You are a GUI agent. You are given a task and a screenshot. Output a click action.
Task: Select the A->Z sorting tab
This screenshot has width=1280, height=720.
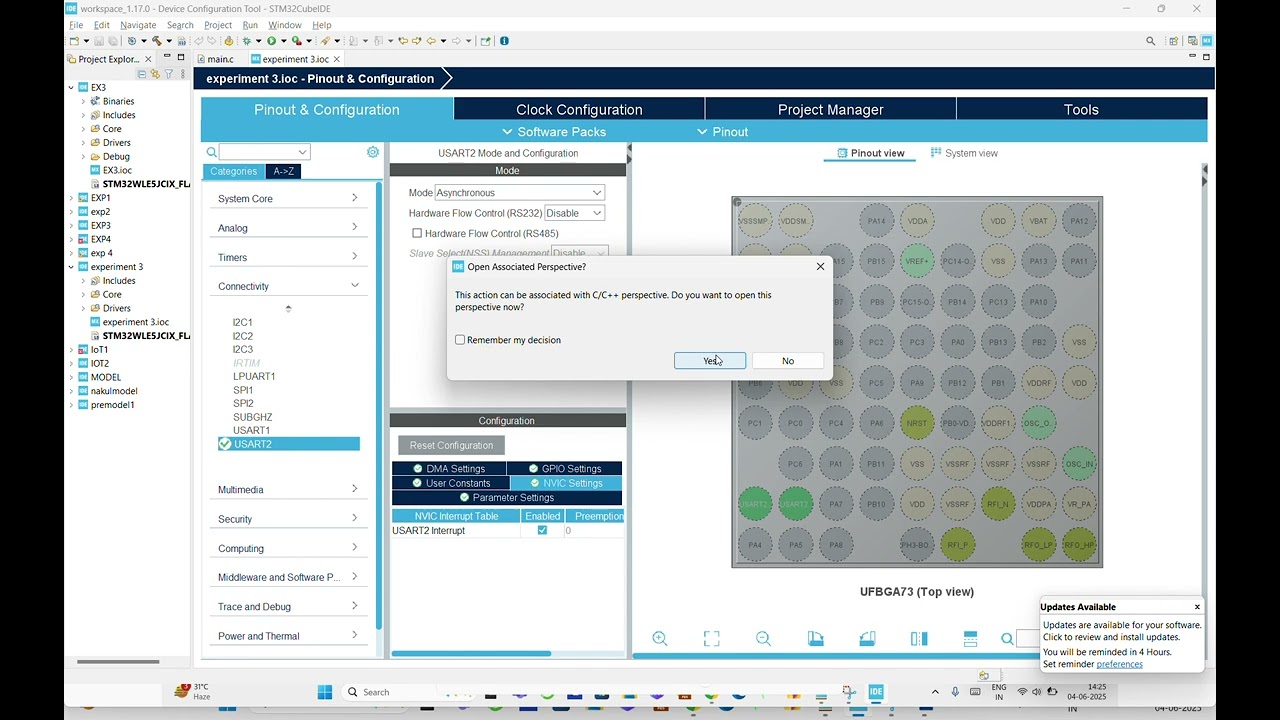283,171
